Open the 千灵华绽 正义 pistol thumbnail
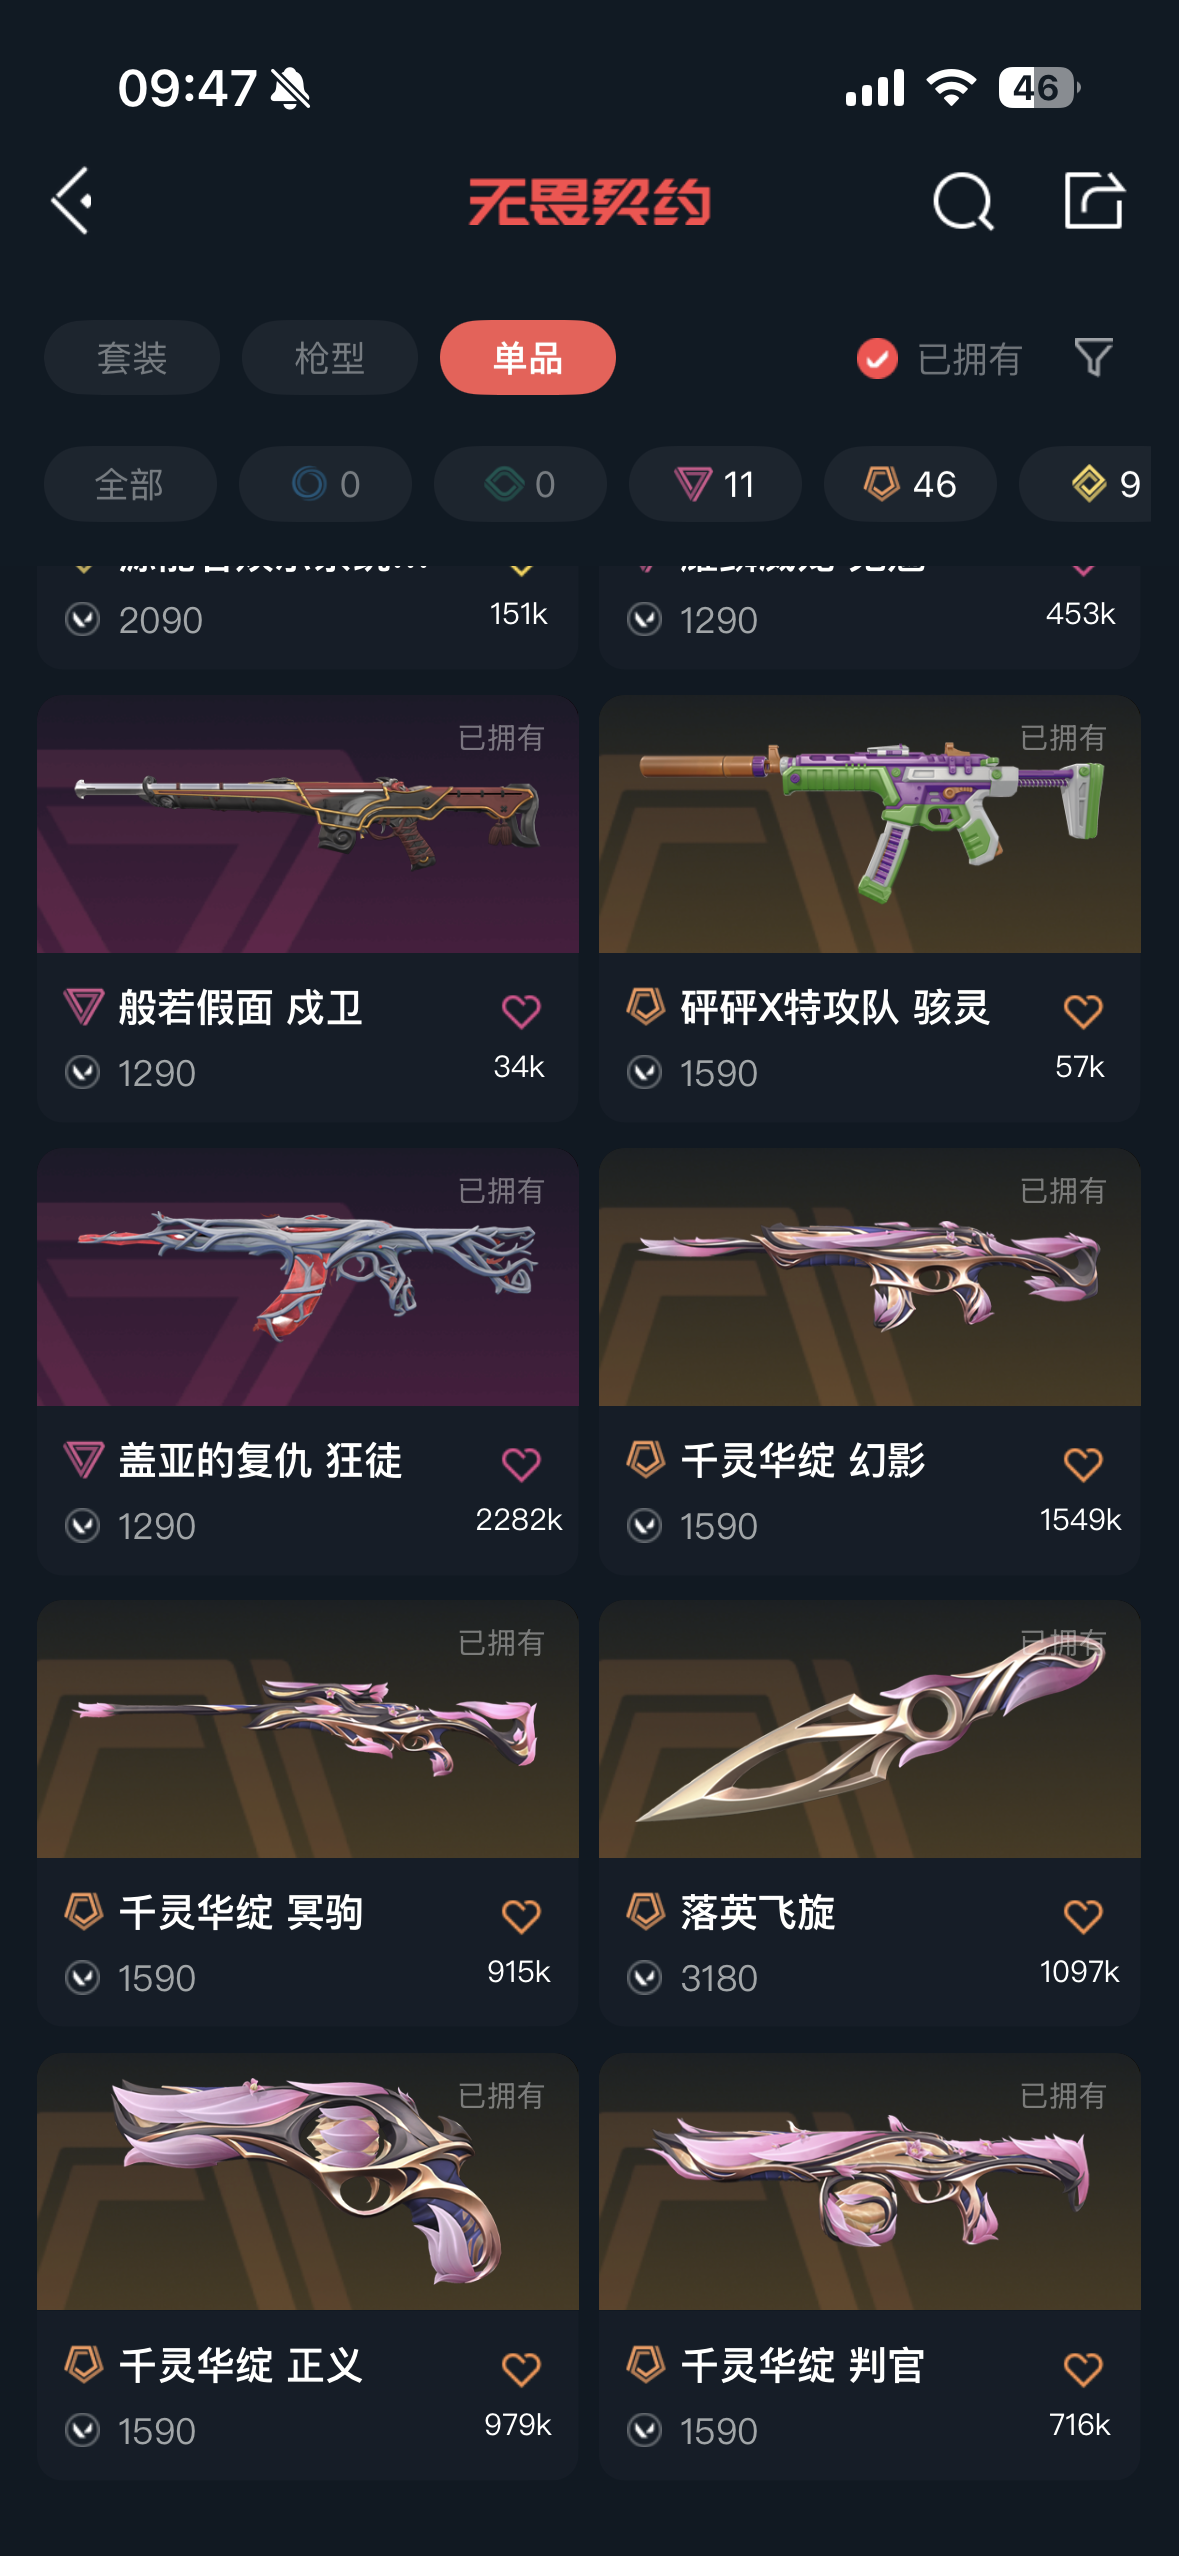 [x=308, y=2181]
